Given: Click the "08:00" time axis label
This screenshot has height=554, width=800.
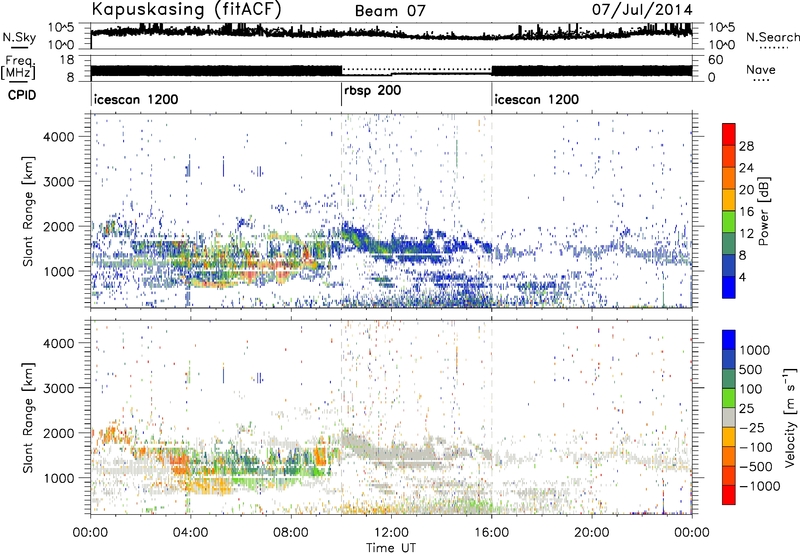Looking at the screenshot, I should coord(291,533).
